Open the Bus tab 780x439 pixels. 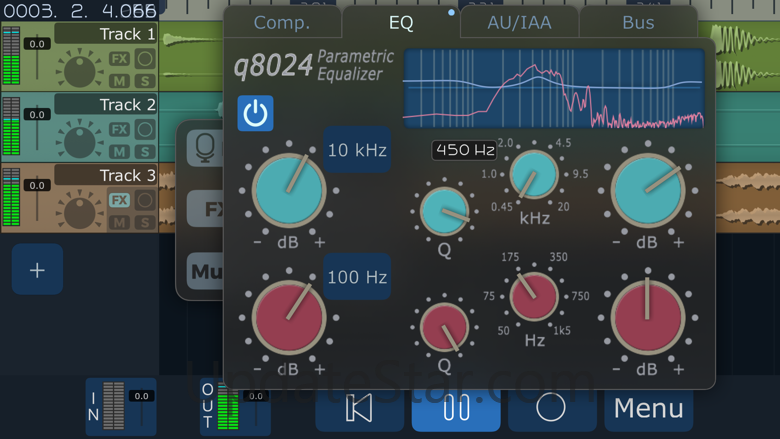[638, 22]
